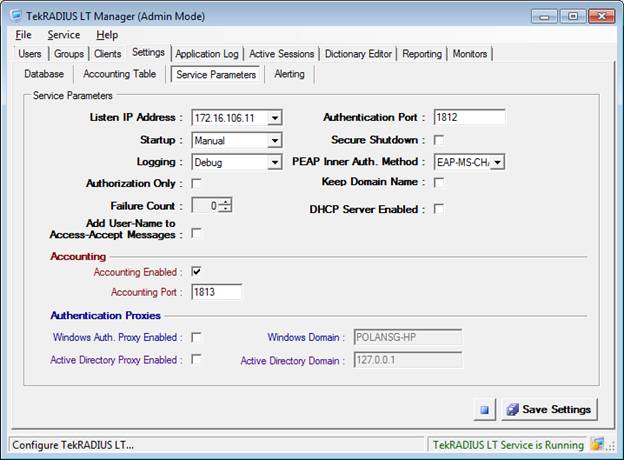Switch to the Reporting tab
The height and width of the screenshot is (460, 624).
[x=422, y=54]
